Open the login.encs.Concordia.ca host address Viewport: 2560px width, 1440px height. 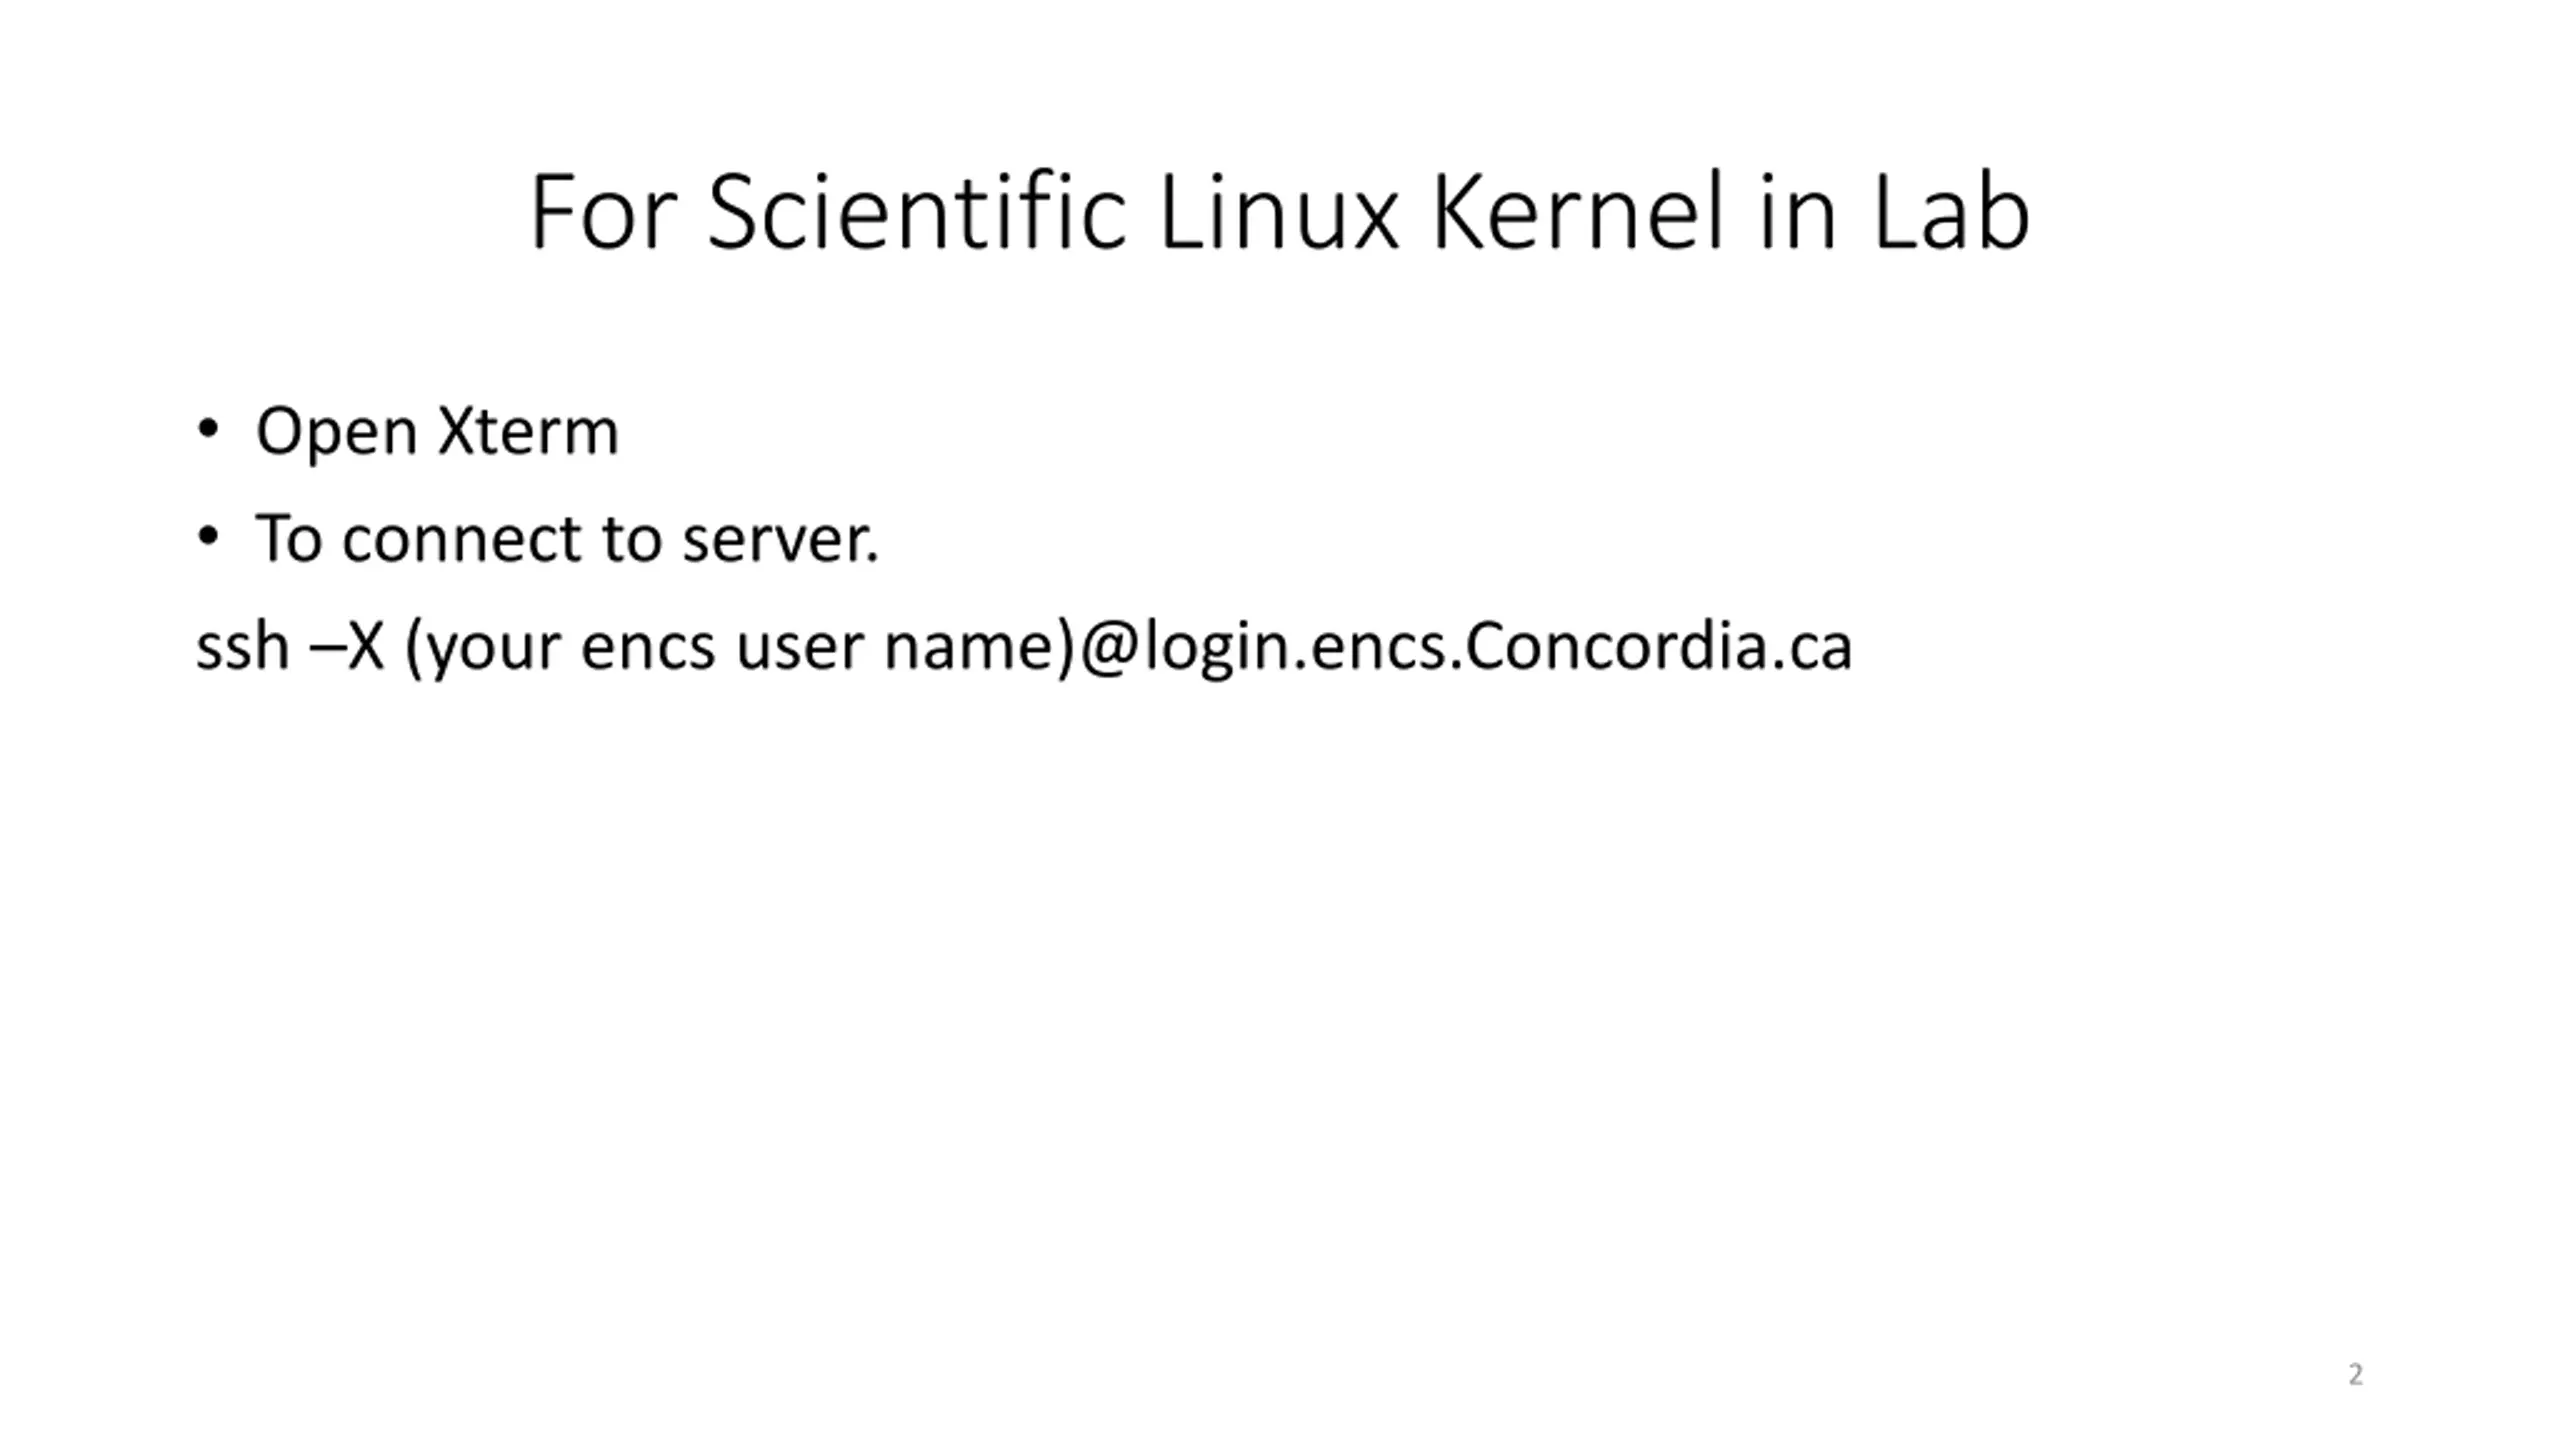click(x=1498, y=648)
